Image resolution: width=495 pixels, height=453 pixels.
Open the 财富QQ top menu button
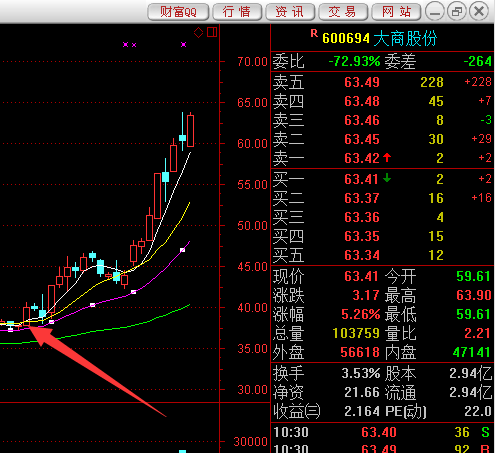coord(178,12)
